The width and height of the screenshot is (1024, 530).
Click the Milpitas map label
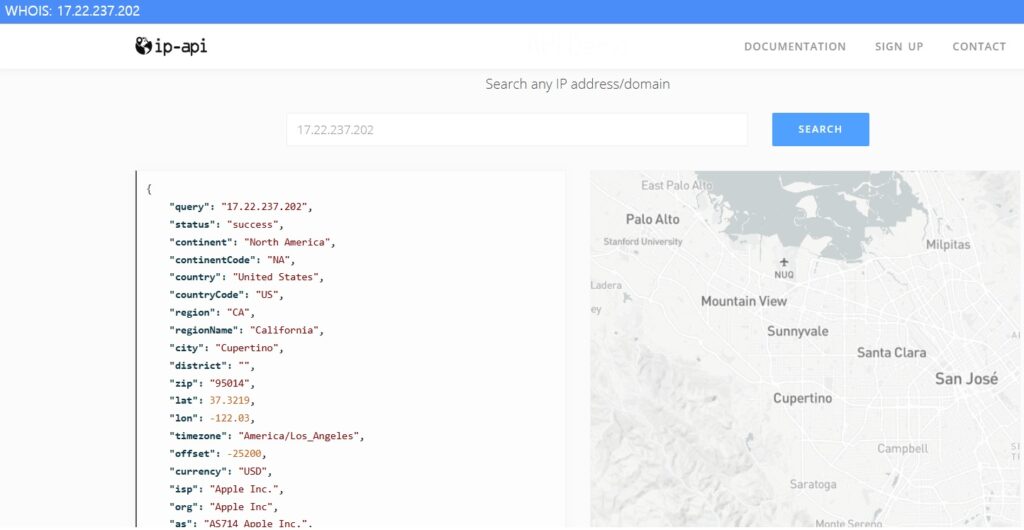coord(948,245)
